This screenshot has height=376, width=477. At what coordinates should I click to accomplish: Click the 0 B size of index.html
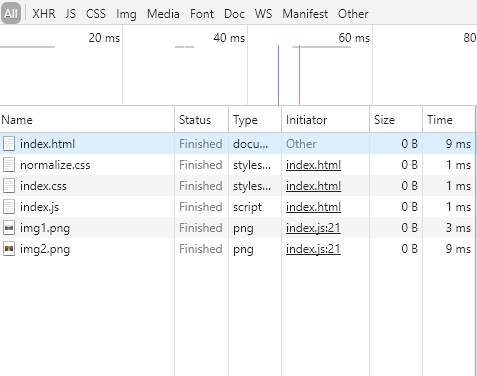[410, 144]
